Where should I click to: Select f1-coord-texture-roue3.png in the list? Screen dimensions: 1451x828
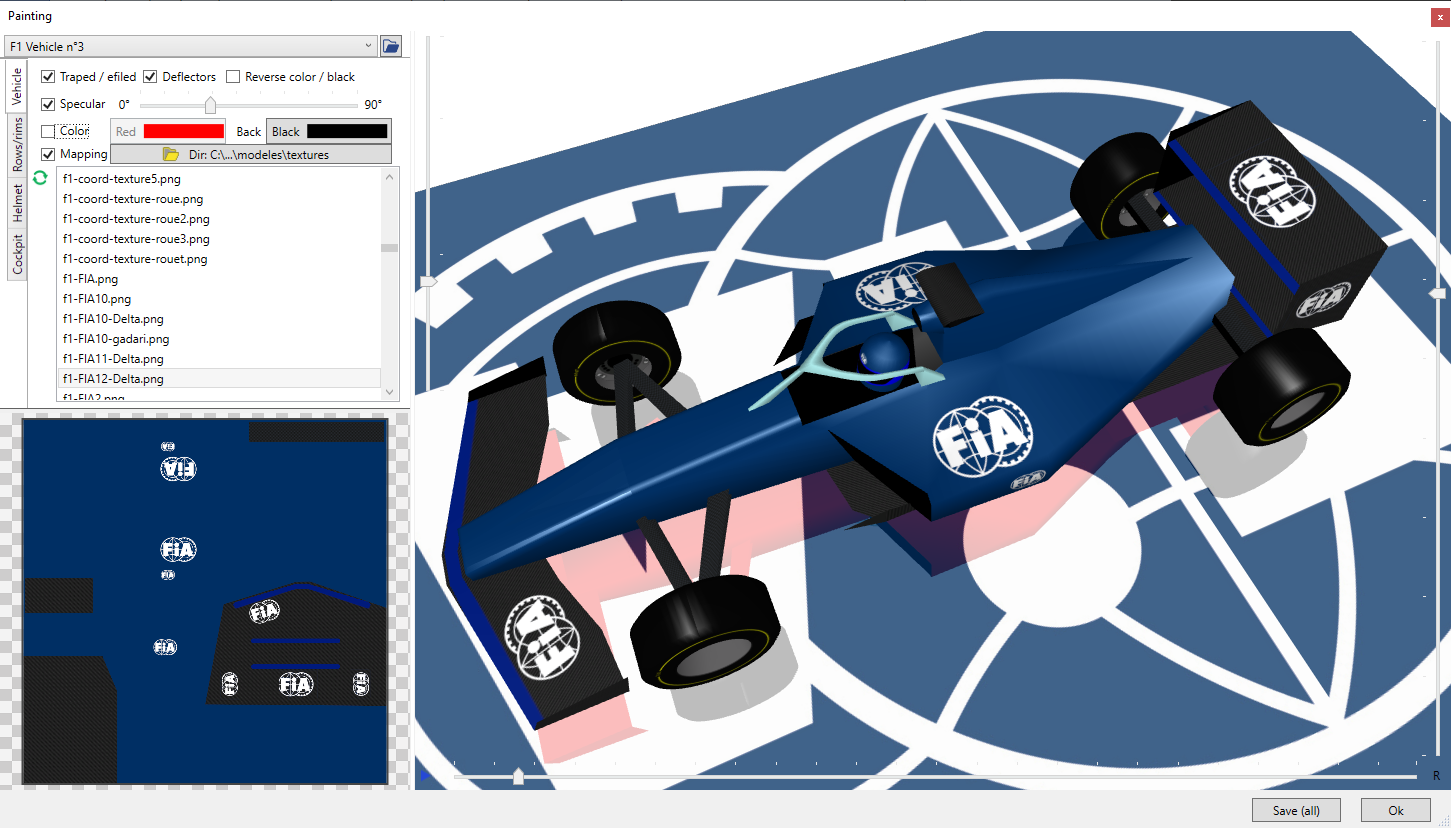219,239
